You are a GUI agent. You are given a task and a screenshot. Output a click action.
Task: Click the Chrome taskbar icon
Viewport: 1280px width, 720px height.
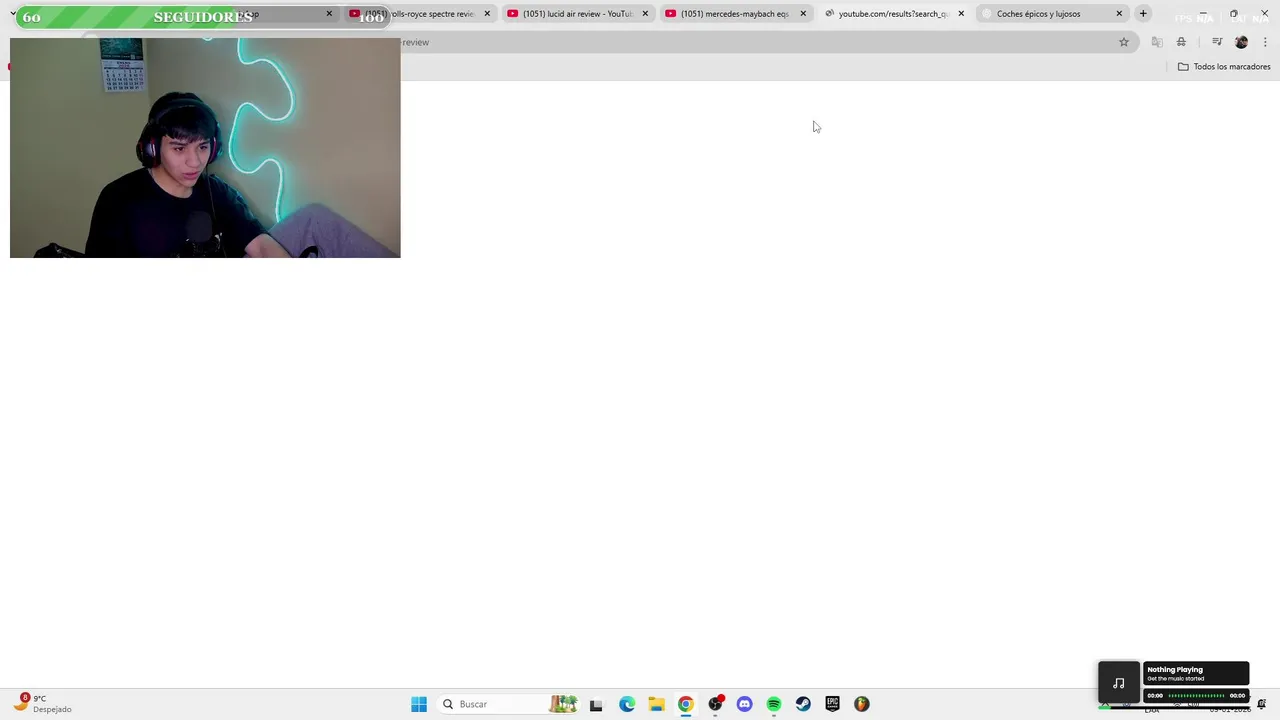[685, 704]
